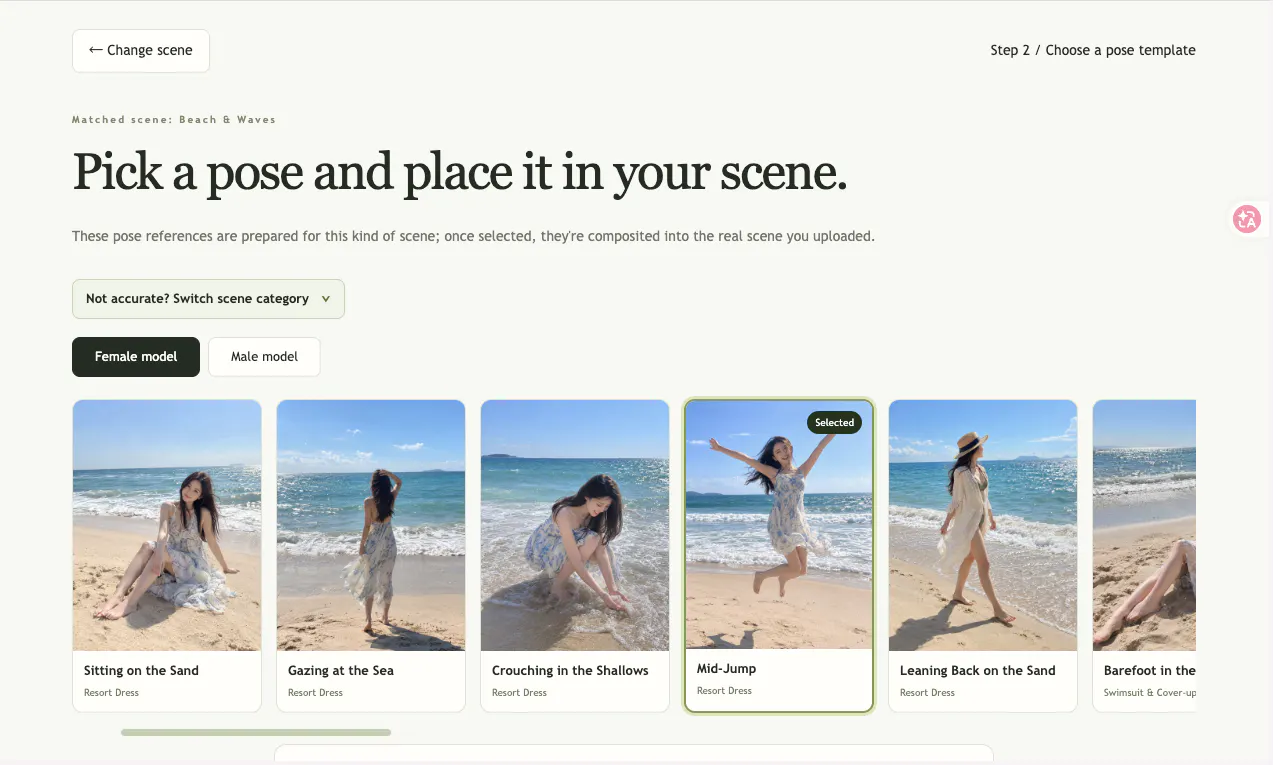This screenshot has height=765, width=1273.
Task: Click the 'Sitting on the Sand' title text
Action: pos(141,671)
